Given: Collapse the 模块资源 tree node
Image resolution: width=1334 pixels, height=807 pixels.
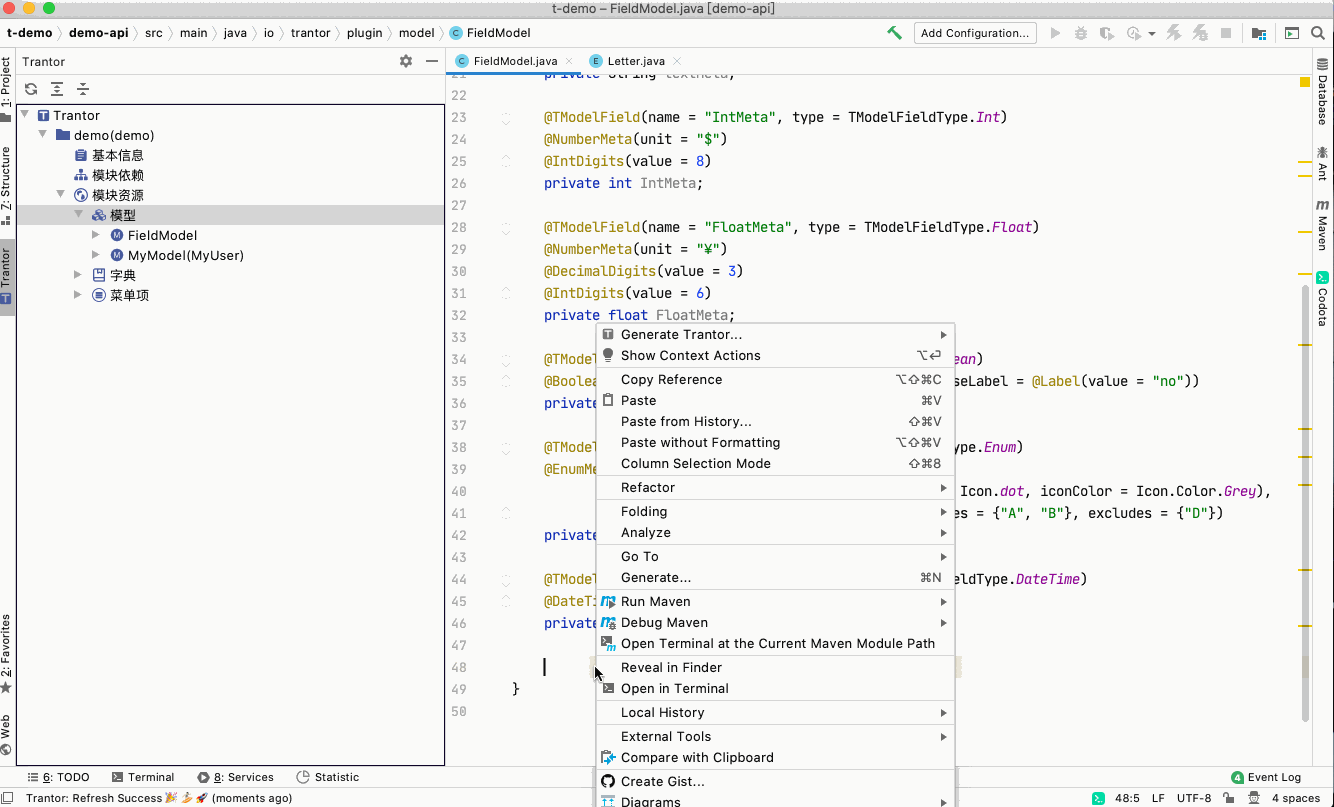Looking at the screenshot, I should click(61, 195).
